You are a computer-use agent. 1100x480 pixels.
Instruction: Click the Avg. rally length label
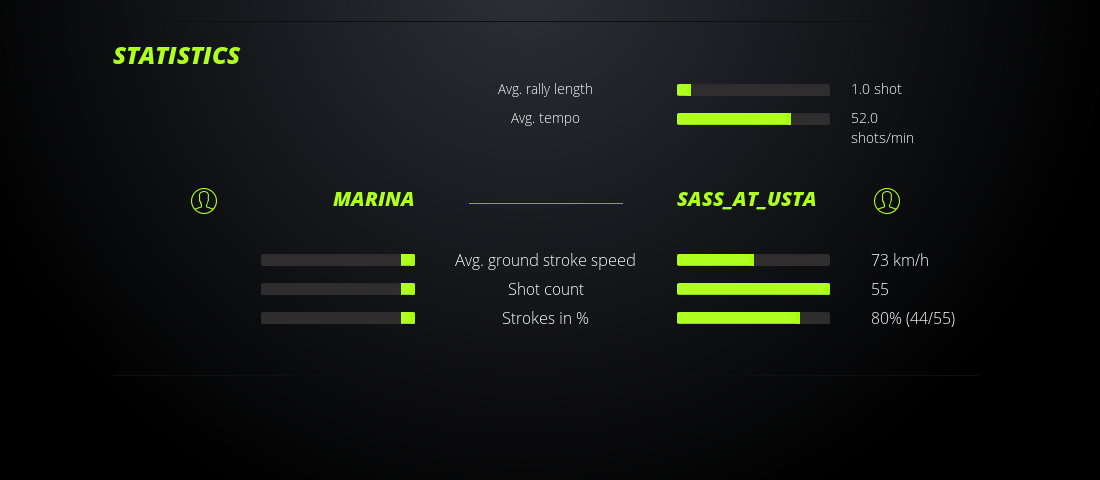[545, 89]
